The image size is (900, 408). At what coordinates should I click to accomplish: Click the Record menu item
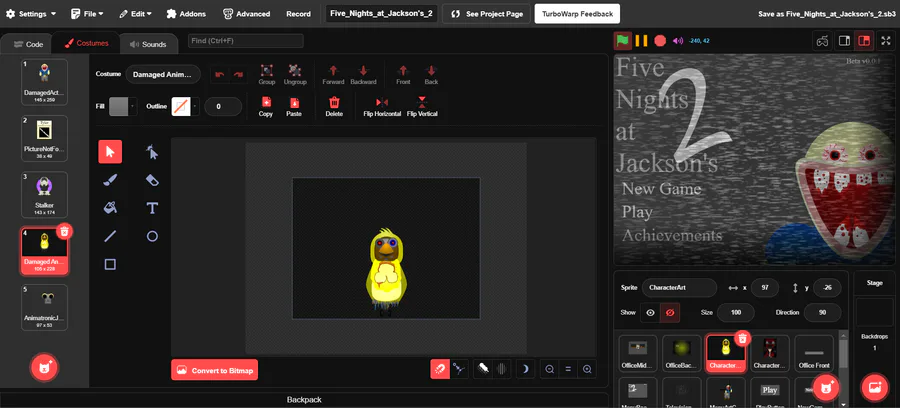(x=298, y=14)
